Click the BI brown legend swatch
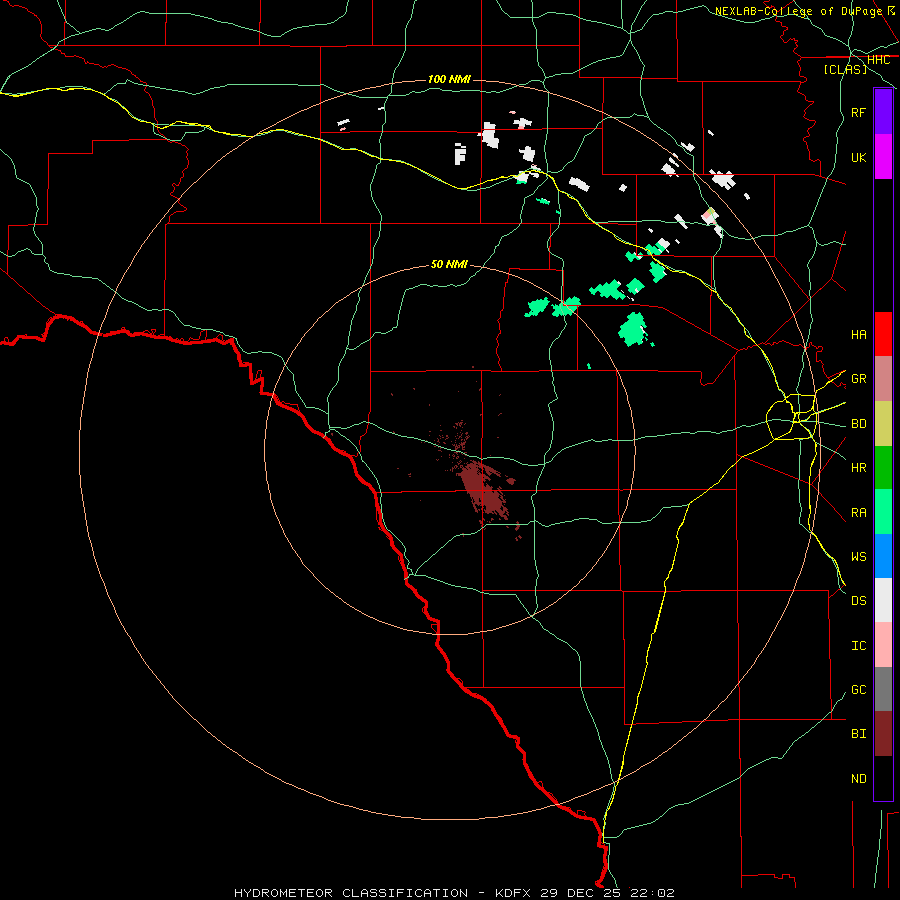The width and height of the screenshot is (900, 900). [x=883, y=734]
